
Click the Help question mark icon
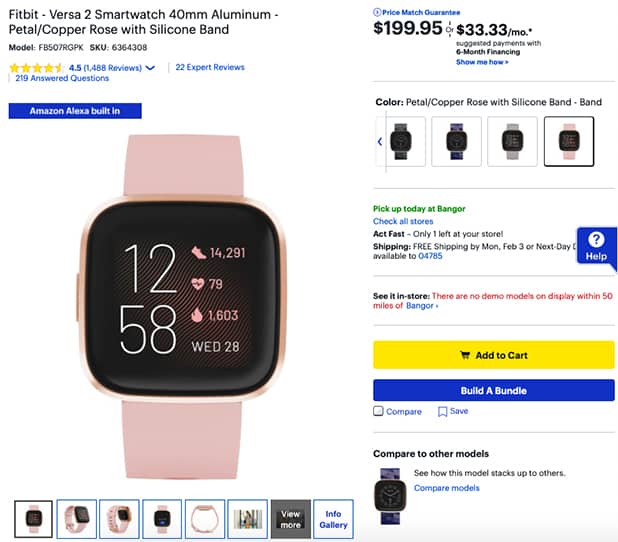pyautogui.click(x=596, y=239)
